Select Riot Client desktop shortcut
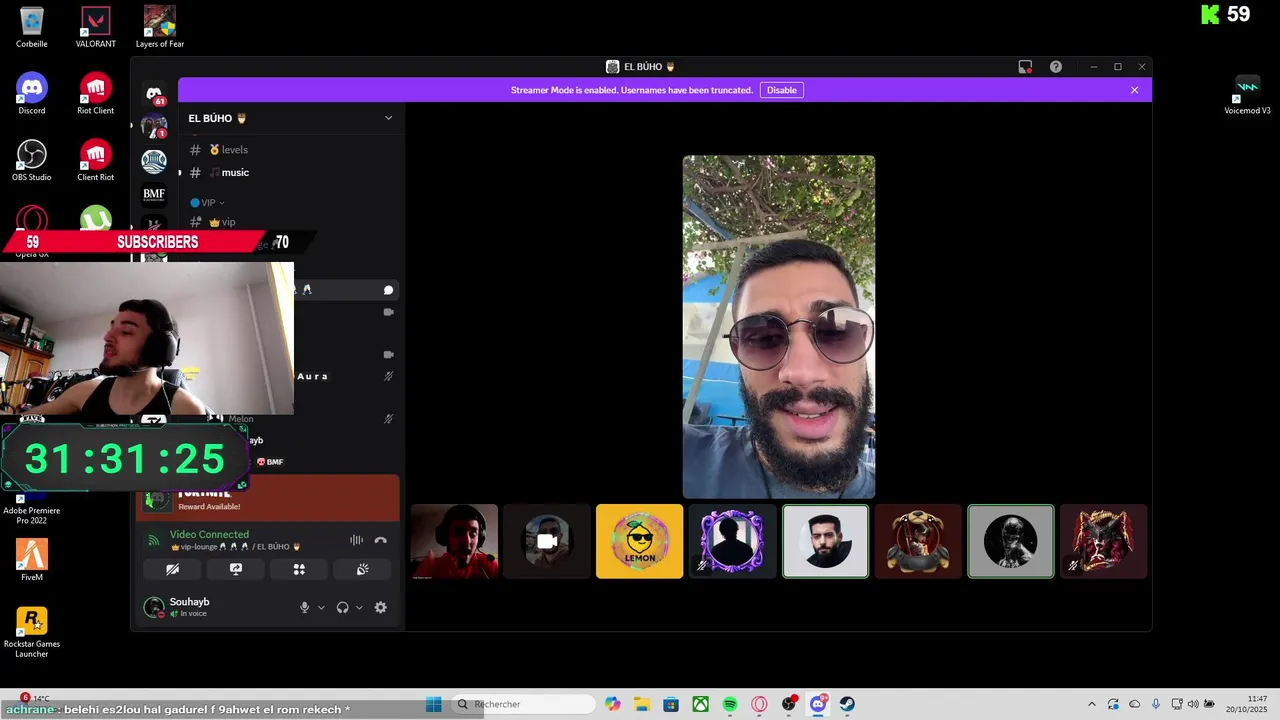This screenshot has height=720, width=1280. [x=96, y=94]
